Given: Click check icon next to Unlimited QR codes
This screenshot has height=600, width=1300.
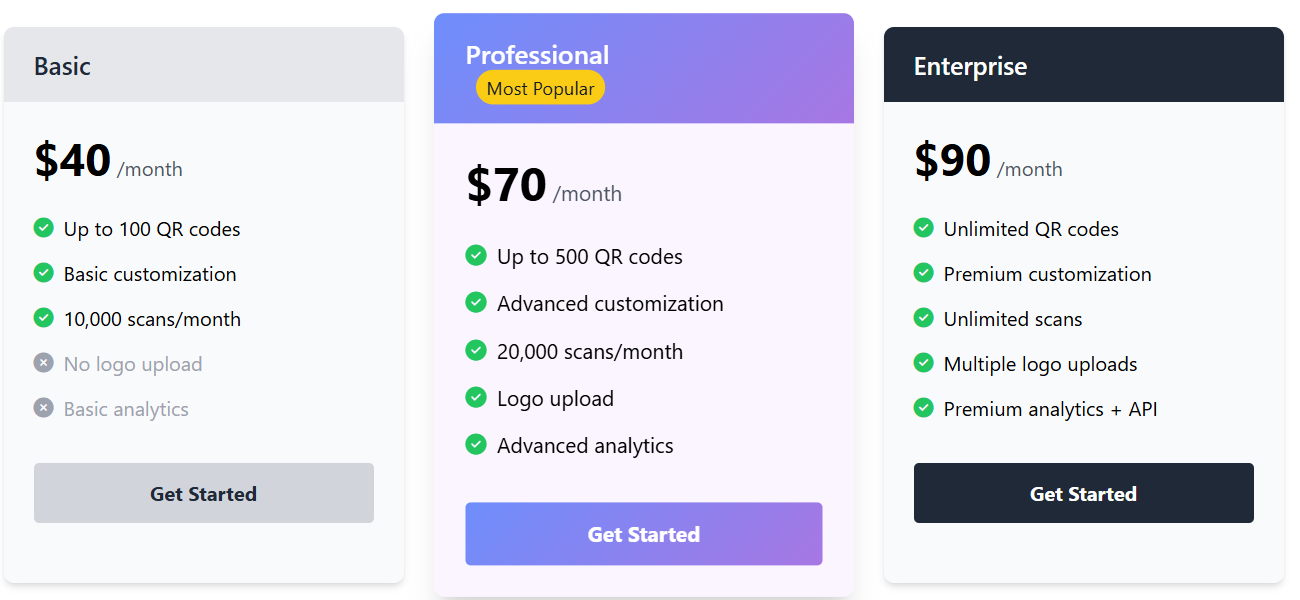Looking at the screenshot, I should point(924,228).
